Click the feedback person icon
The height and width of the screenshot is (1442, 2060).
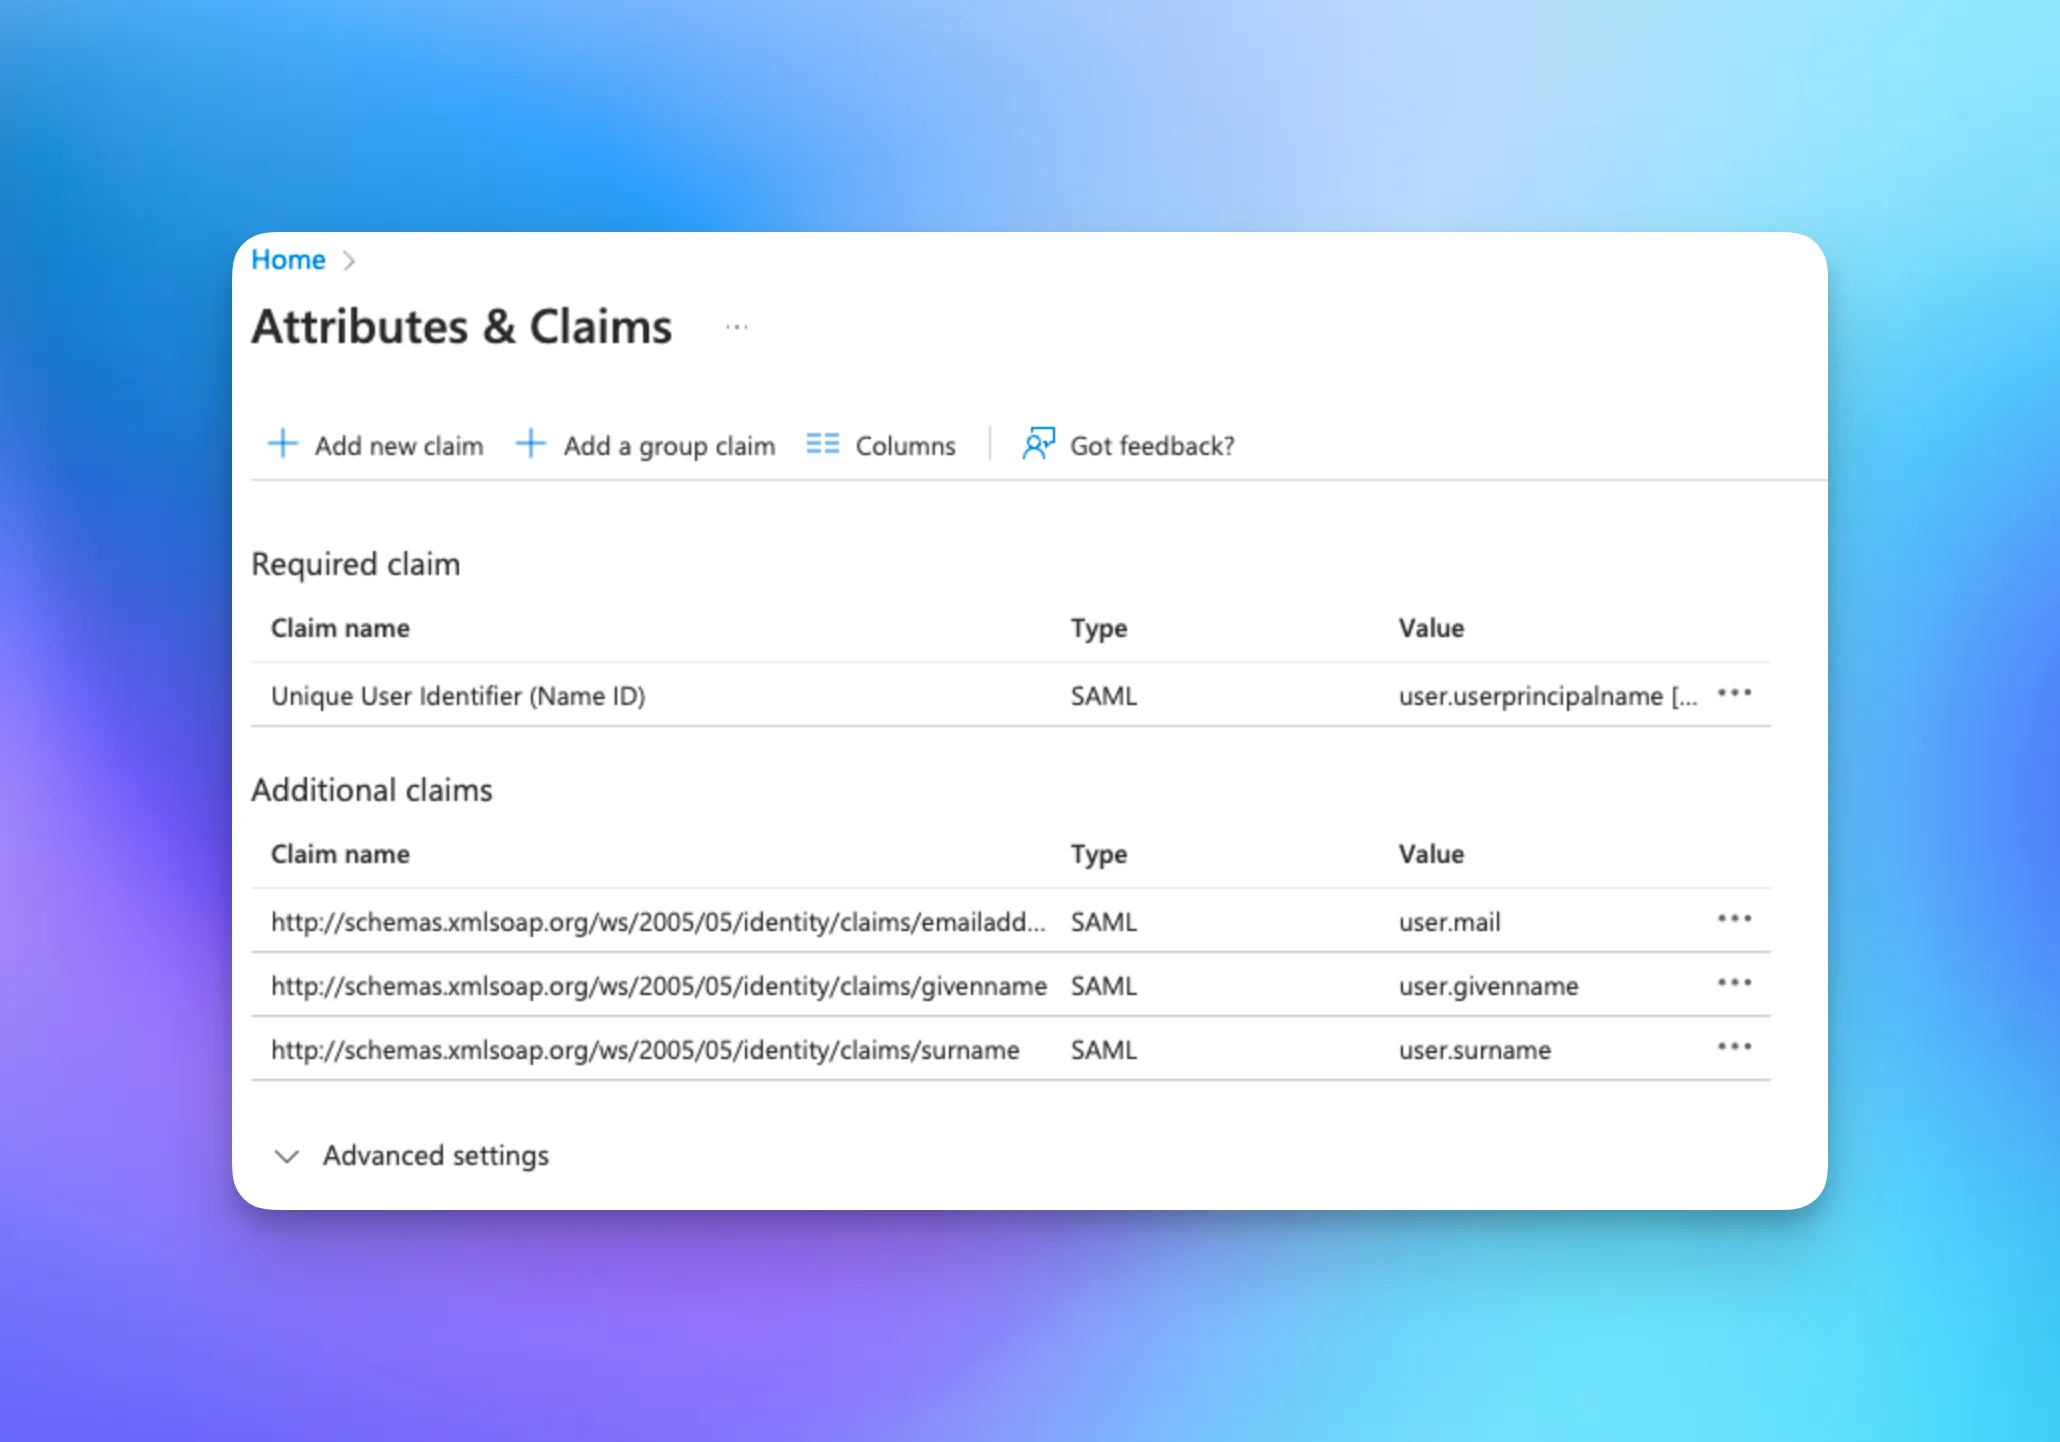[x=1038, y=443]
